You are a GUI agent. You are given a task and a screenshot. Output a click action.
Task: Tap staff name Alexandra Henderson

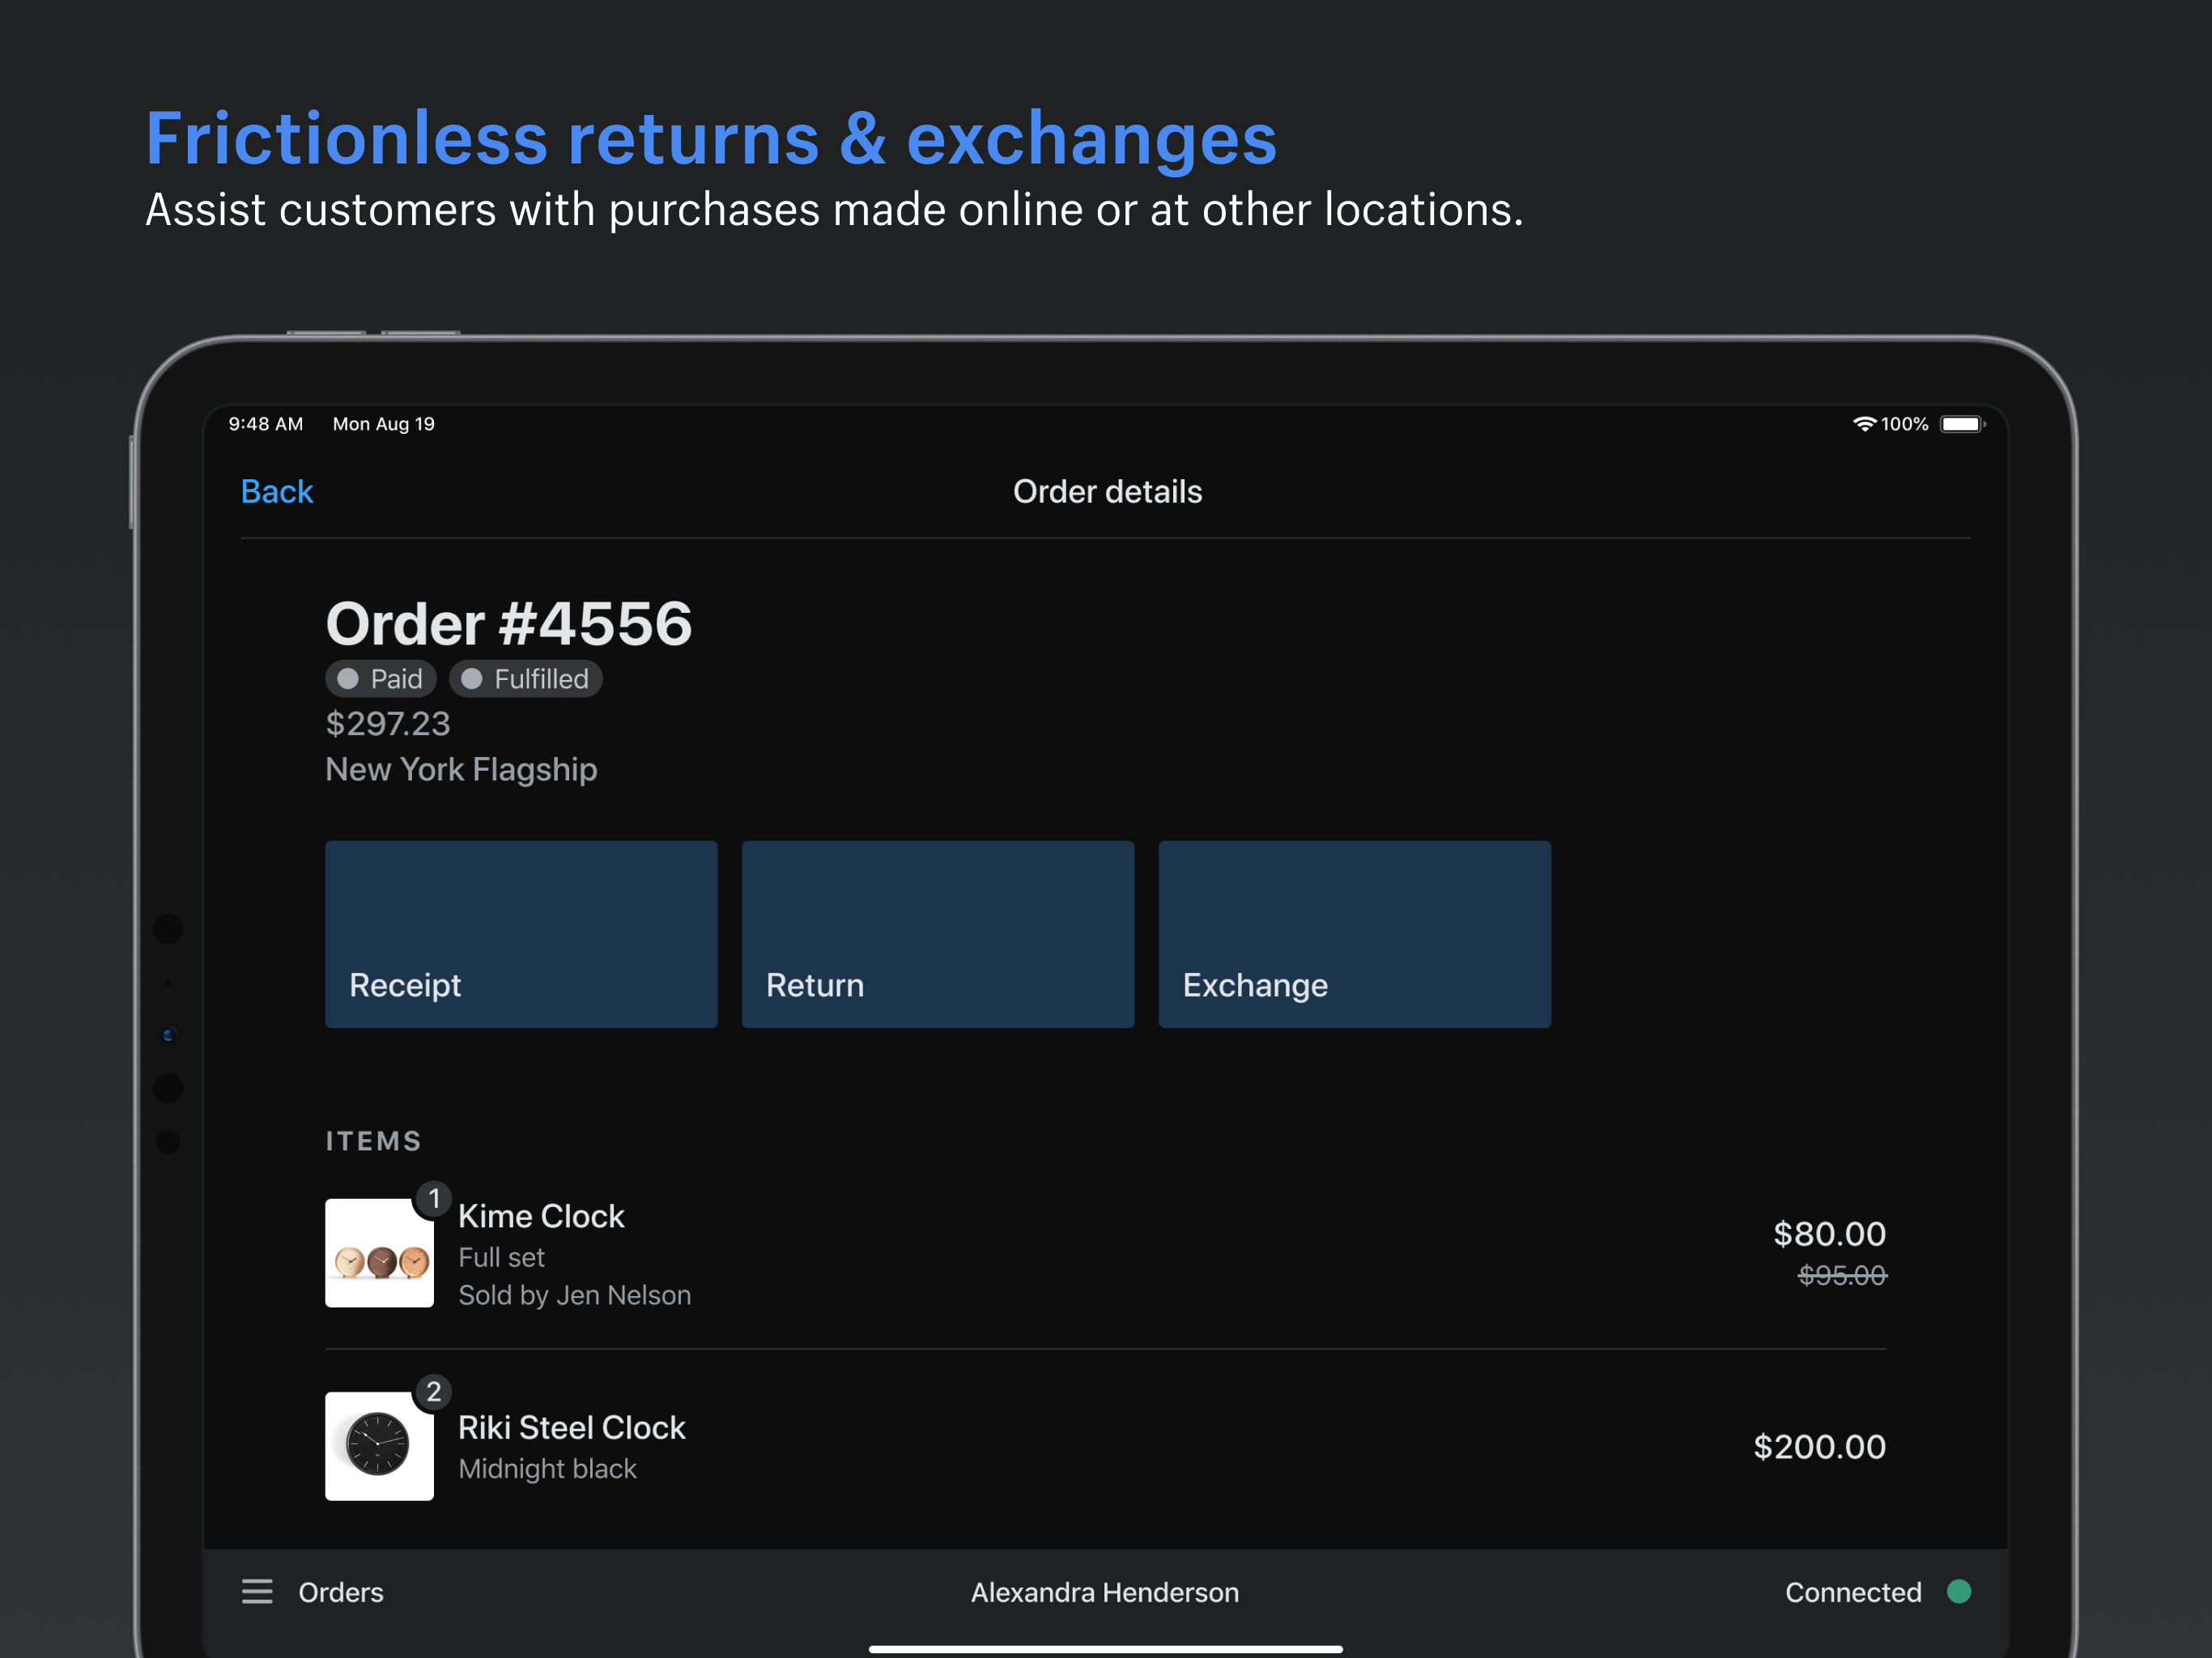(1104, 1592)
